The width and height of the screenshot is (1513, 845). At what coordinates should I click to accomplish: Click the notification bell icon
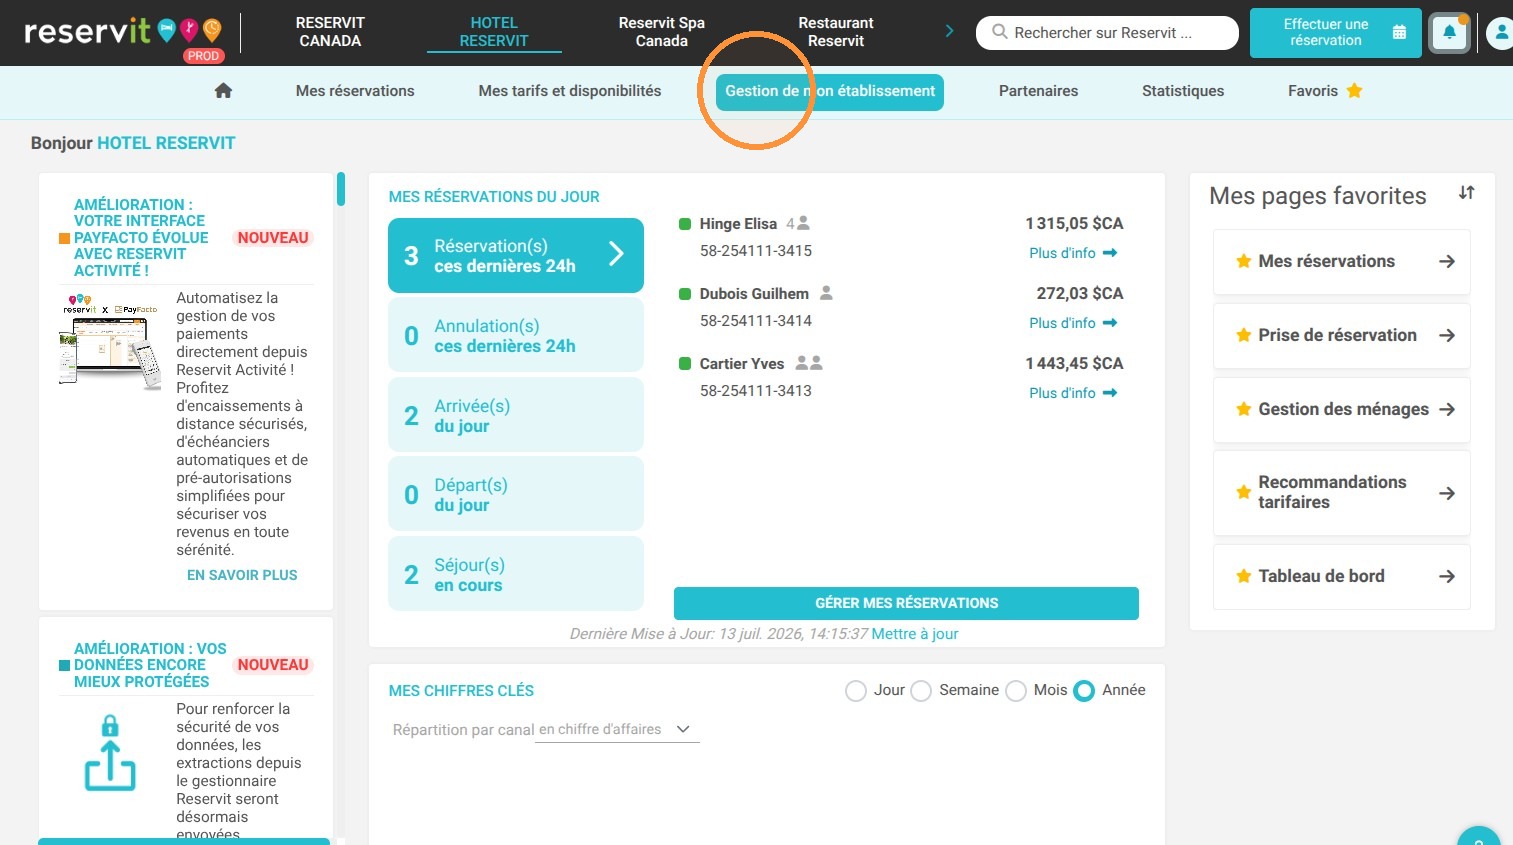click(x=1449, y=33)
